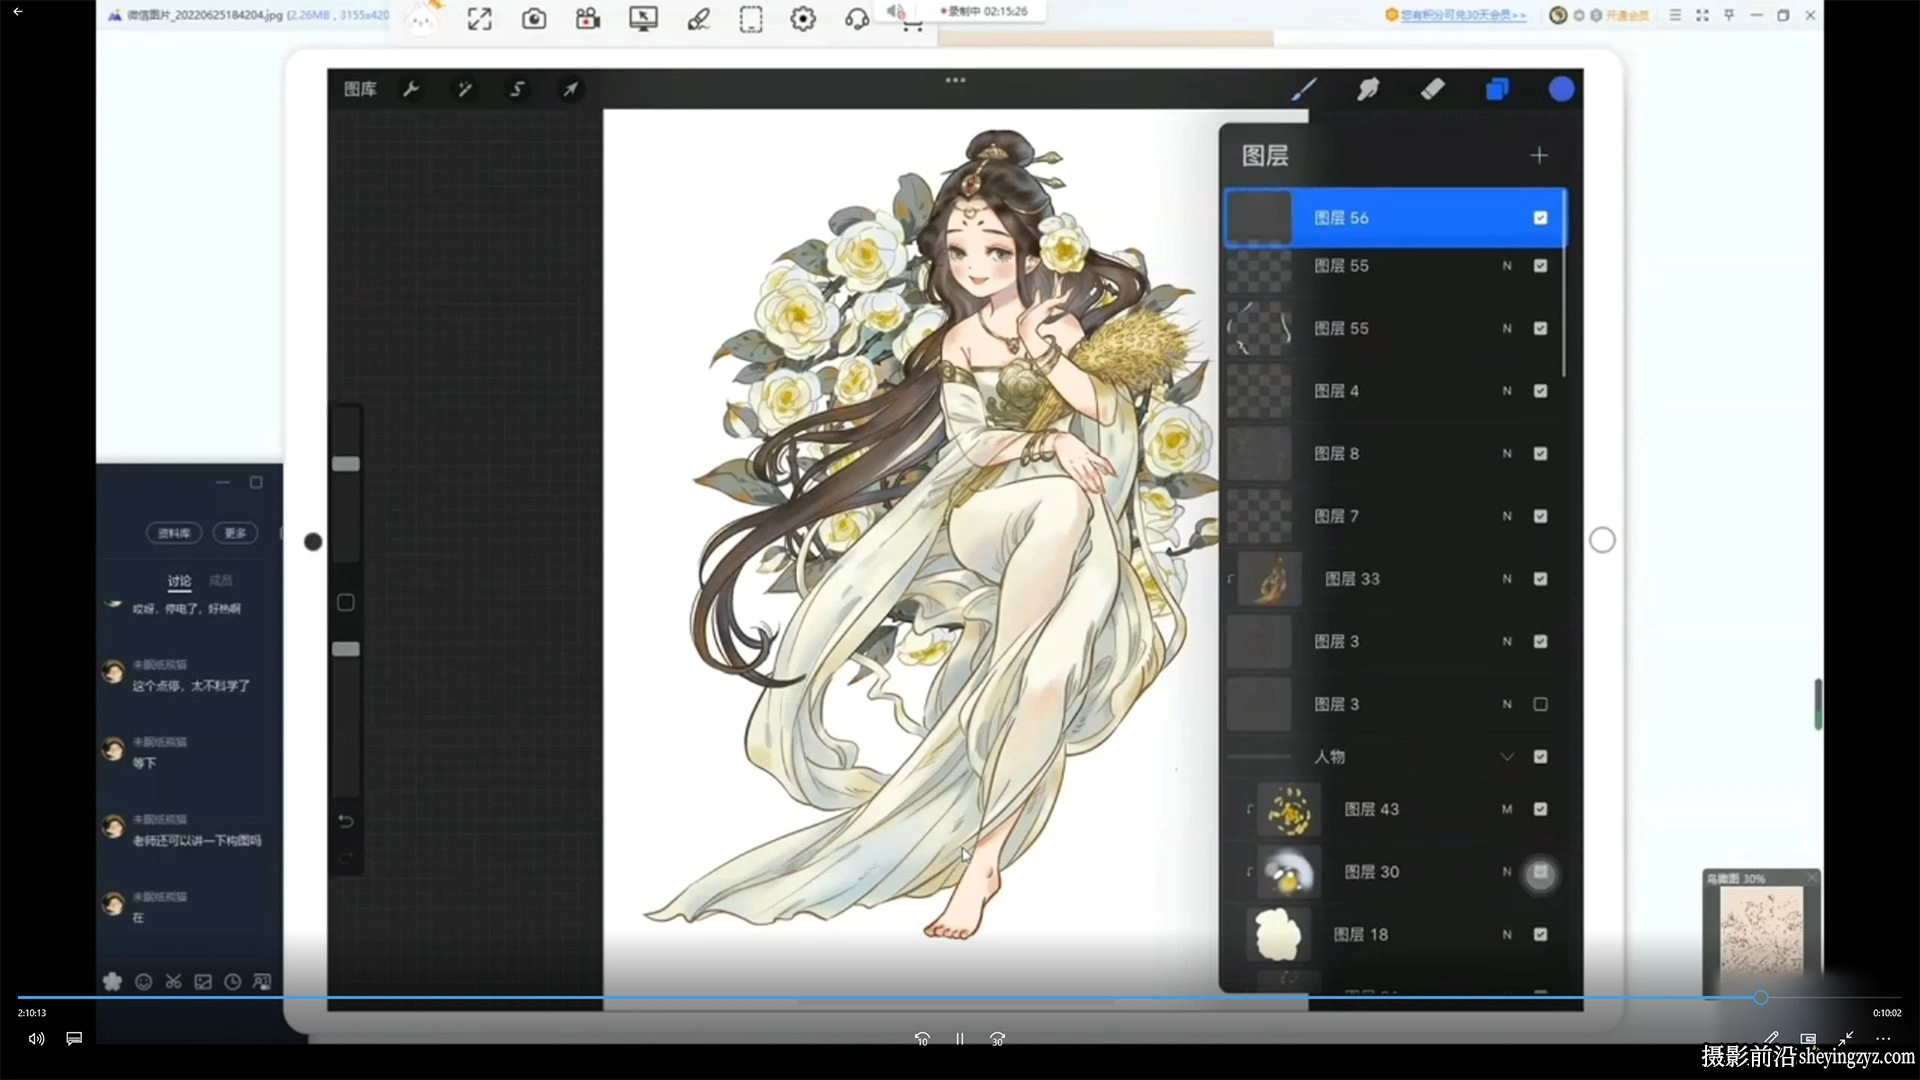The width and height of the screenshot is (1920, 1080).
Task: Toggle visibility checkbox for 图层 56
Action: (x=1540, y=218)
